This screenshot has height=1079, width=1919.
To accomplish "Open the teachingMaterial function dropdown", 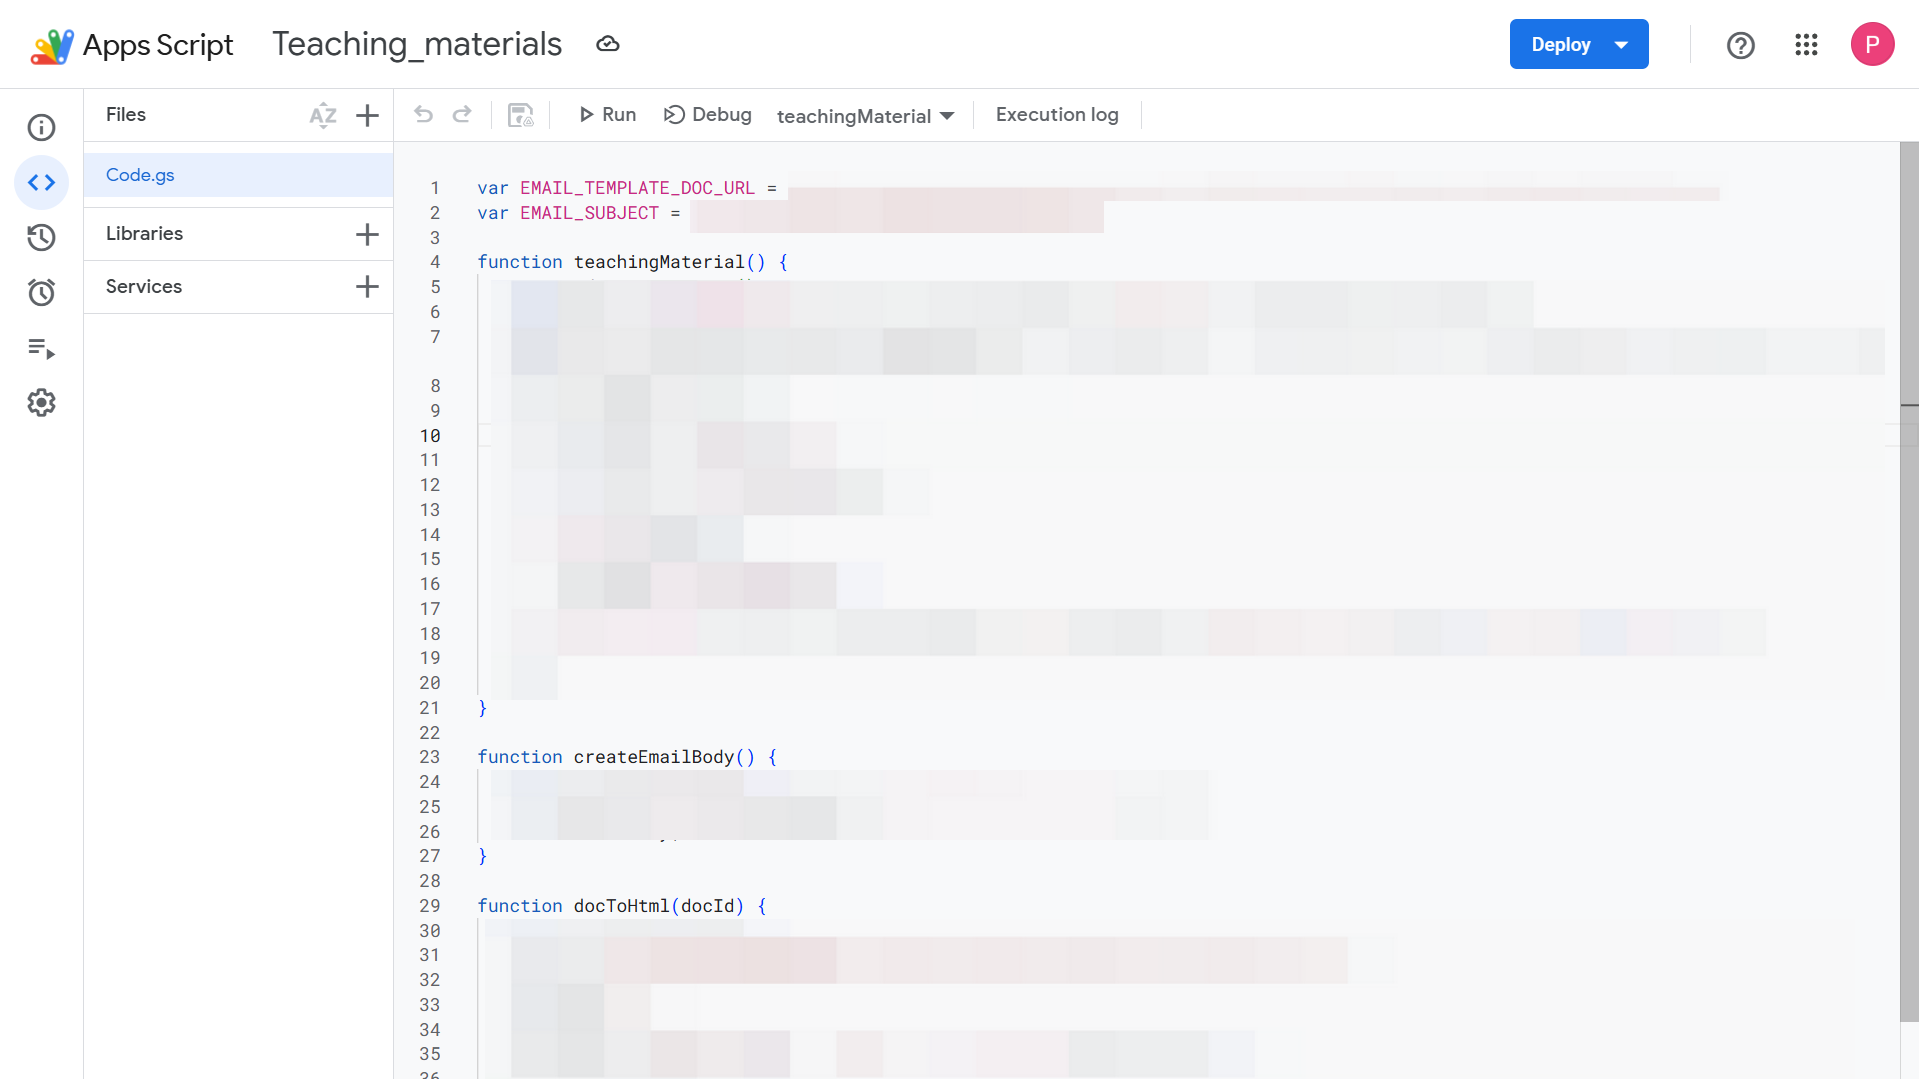I will [x=866, y=116].
